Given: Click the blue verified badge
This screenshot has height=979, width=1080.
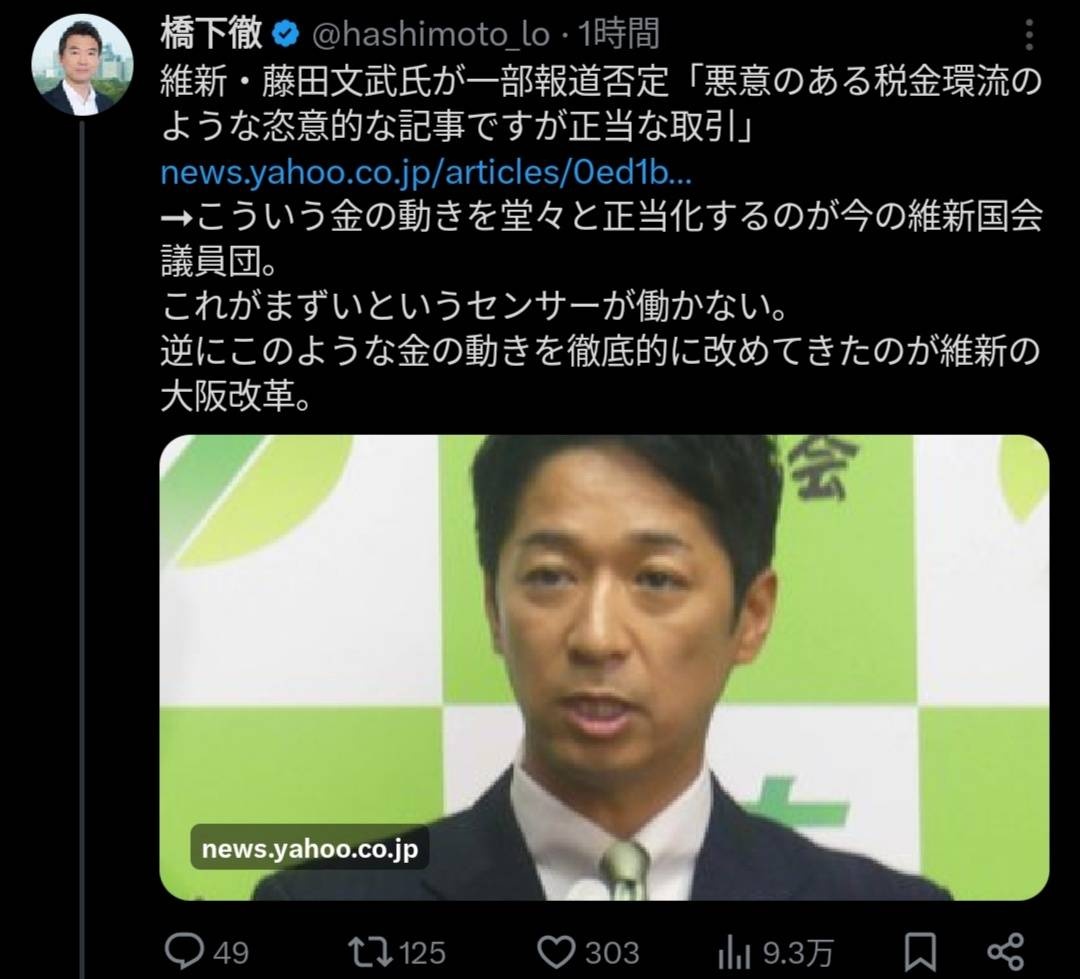Looking at the screenshot, I should [286, 34].
